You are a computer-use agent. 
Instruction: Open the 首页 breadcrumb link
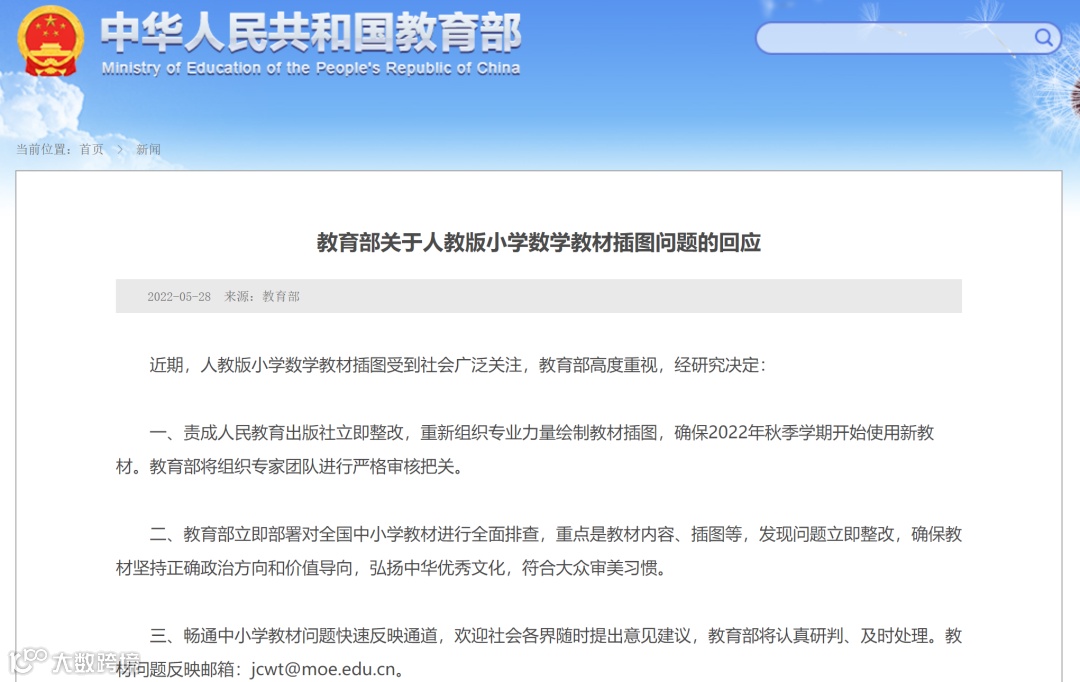(92, 149)
